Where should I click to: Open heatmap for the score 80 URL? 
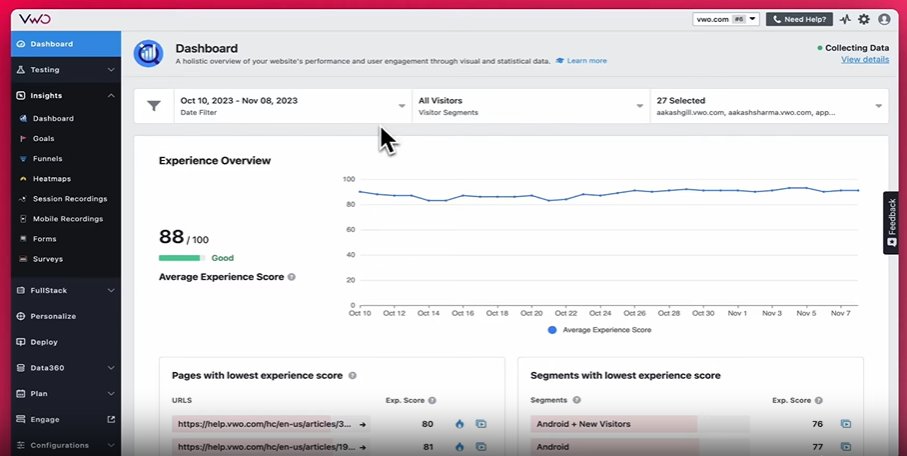(x=459, y=424)
